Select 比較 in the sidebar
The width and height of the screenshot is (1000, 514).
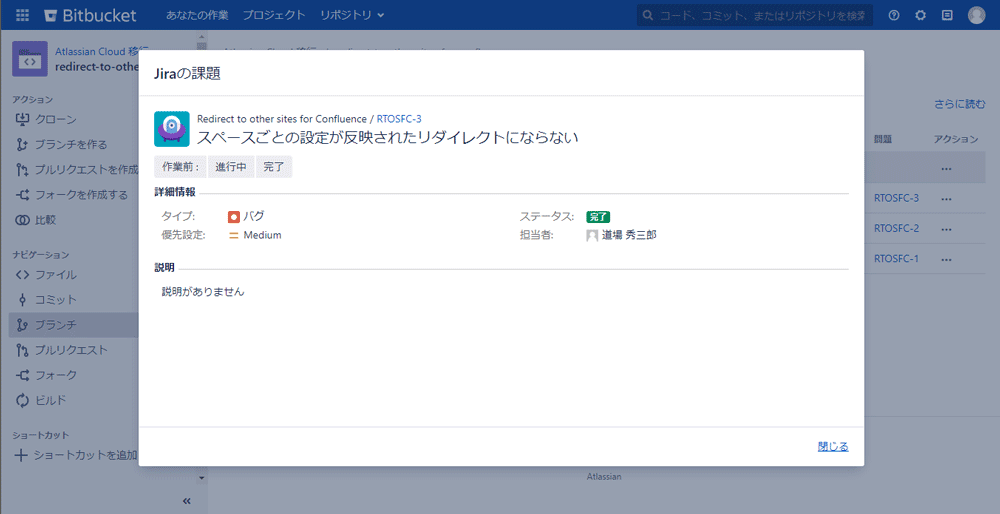tap(45, 220)
